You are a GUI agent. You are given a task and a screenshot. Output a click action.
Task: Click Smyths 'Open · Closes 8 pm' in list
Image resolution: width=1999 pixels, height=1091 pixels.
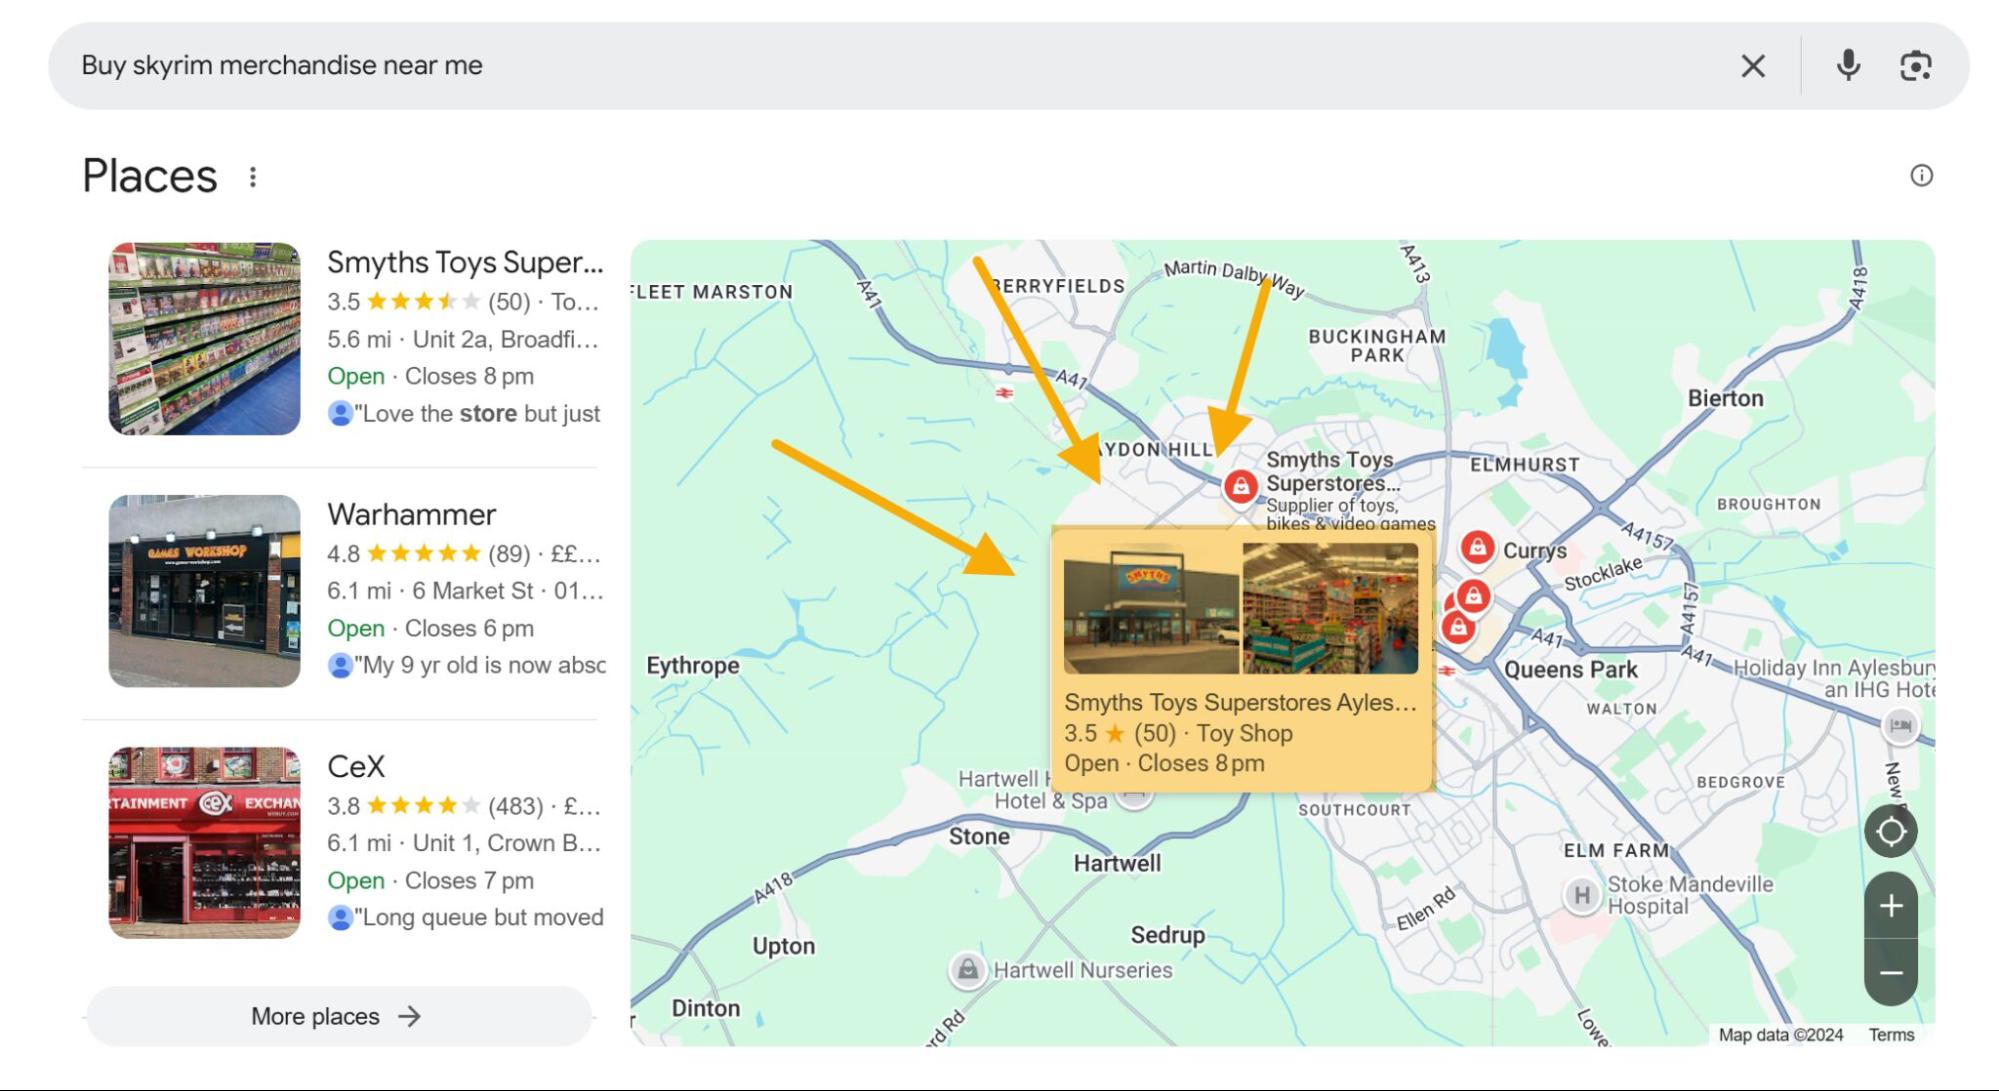point(430,376)
